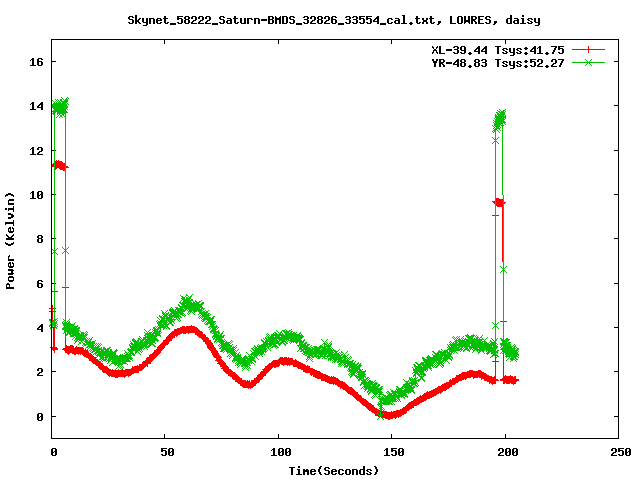Click the y-axis tick label 4

pyautogui.click(x=40, y=328)
